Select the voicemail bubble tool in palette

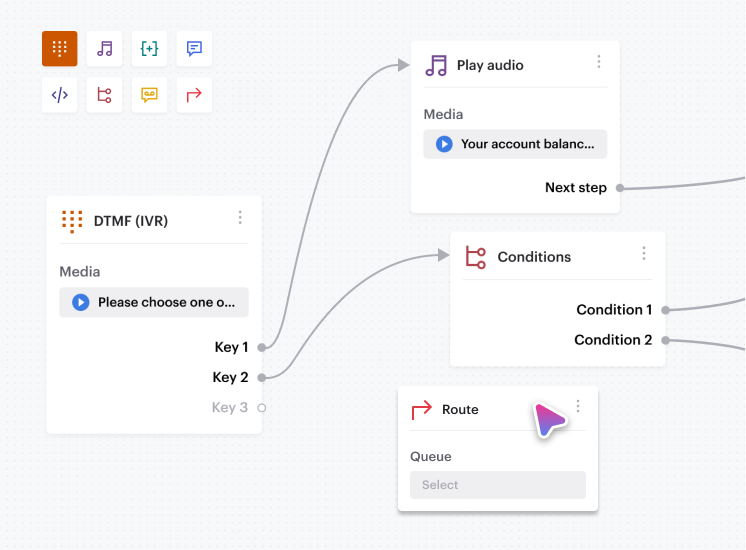[149, 95]
